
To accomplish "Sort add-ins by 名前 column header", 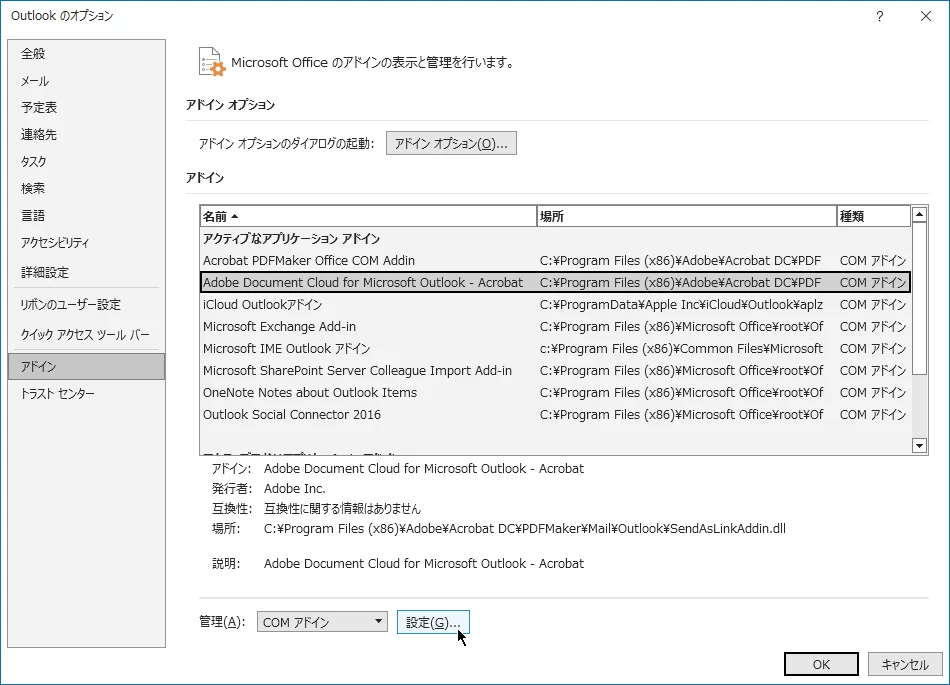I will [x=368, y=216].
